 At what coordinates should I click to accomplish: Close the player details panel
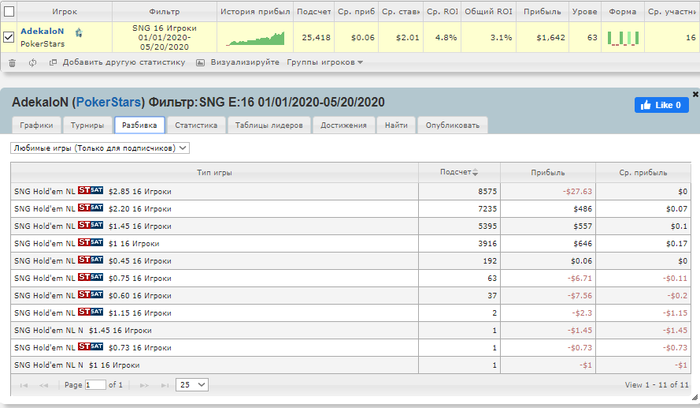point(695,94)
